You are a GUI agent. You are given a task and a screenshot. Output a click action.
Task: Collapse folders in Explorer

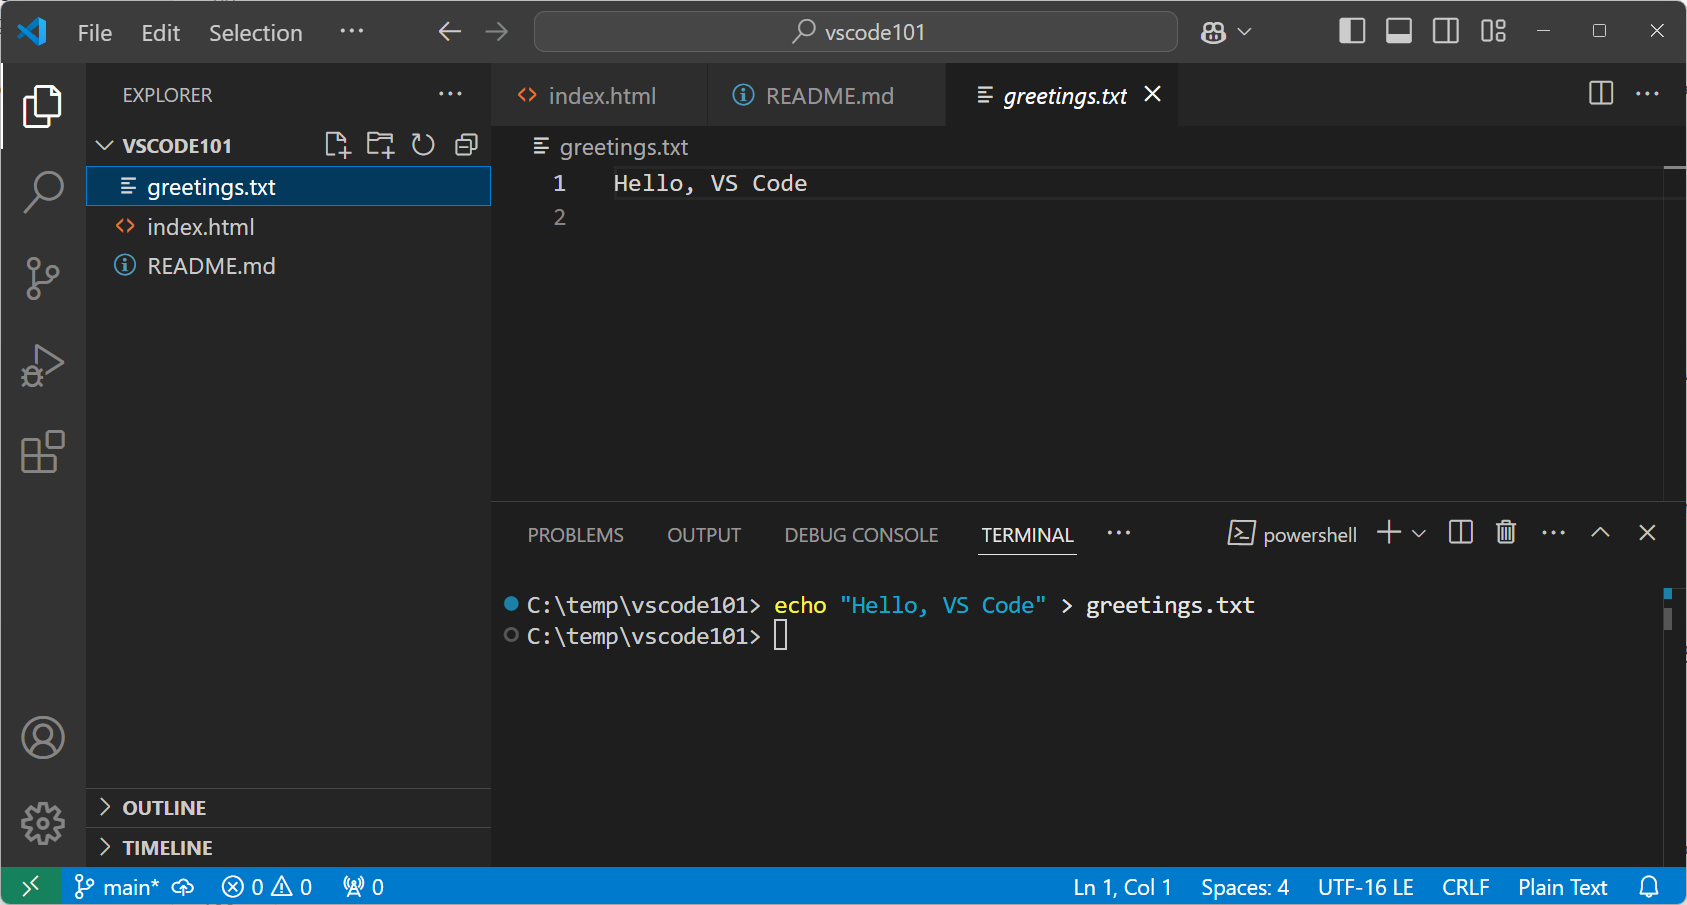coord(466,144)
